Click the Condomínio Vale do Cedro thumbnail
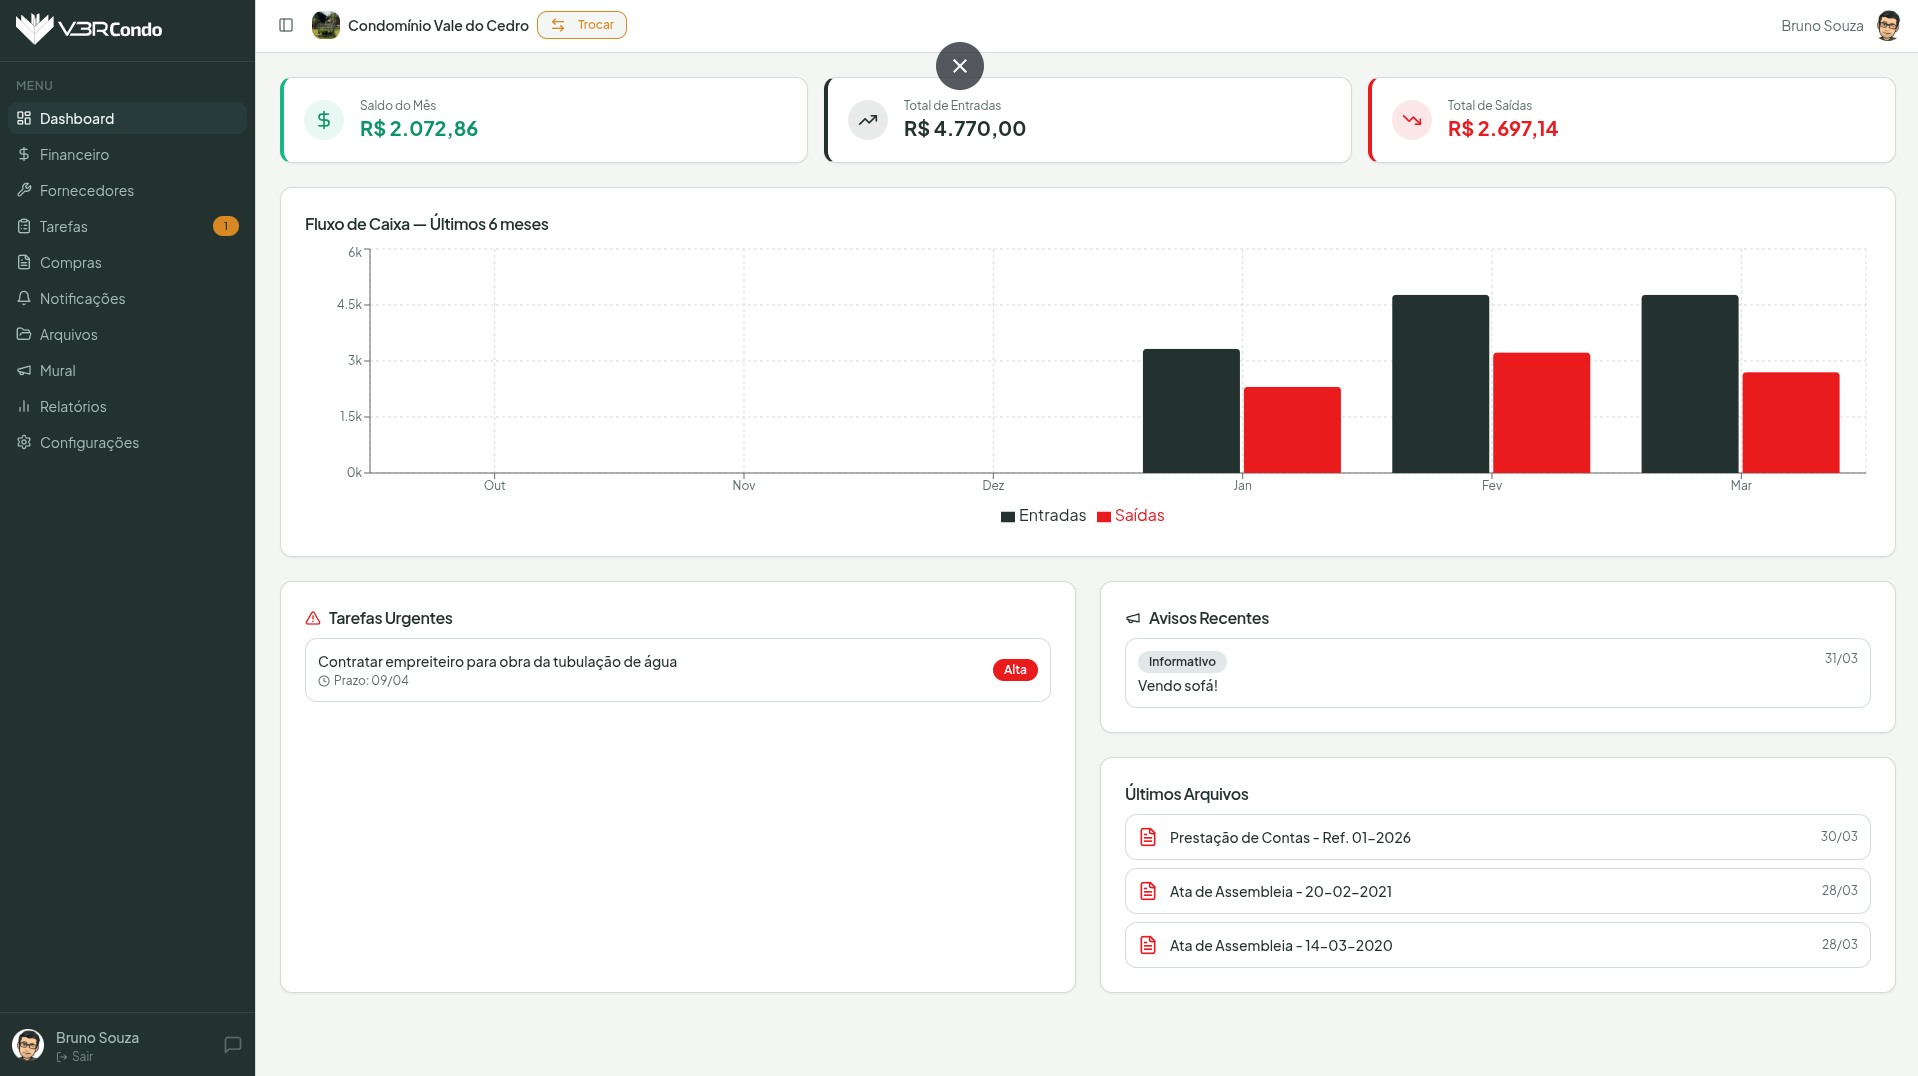 click(326, 25)
